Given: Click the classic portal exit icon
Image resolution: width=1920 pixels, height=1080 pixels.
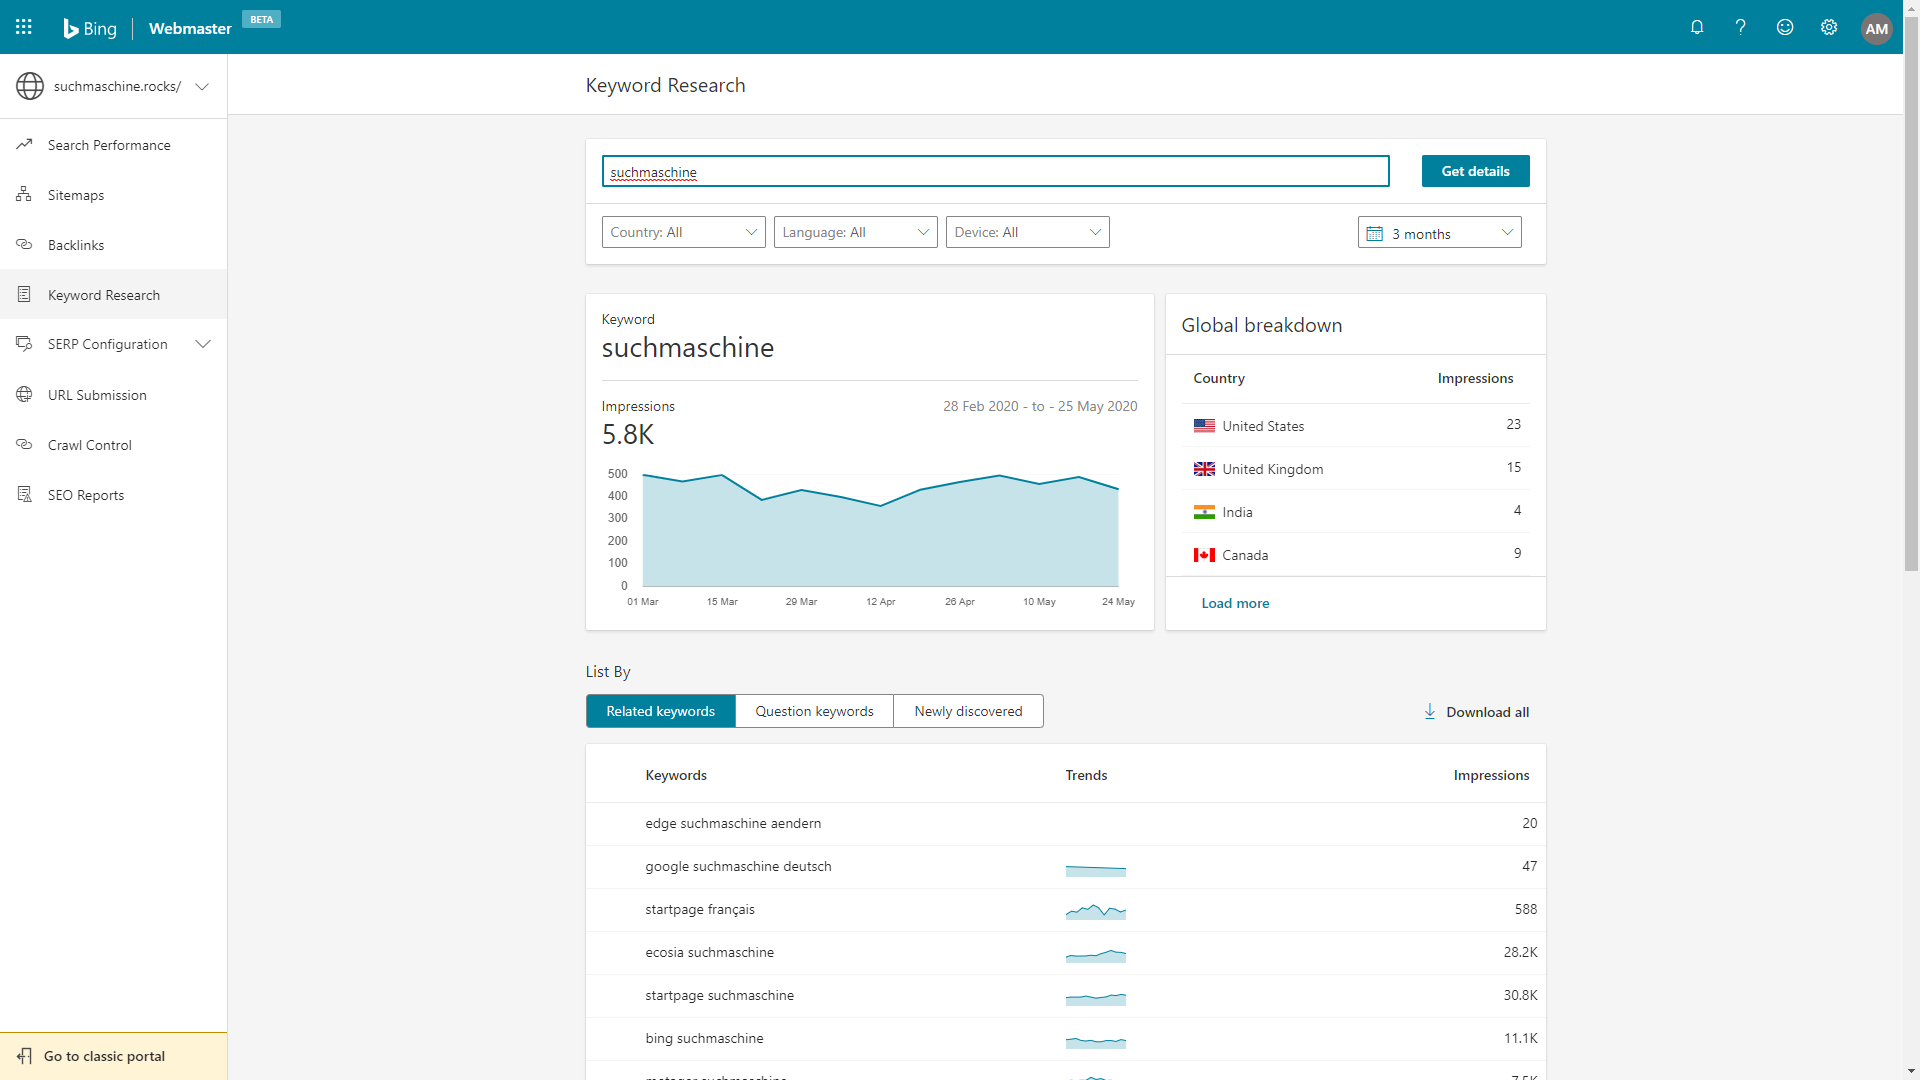Looking at the screenshot, I should tap(24, 1056).
